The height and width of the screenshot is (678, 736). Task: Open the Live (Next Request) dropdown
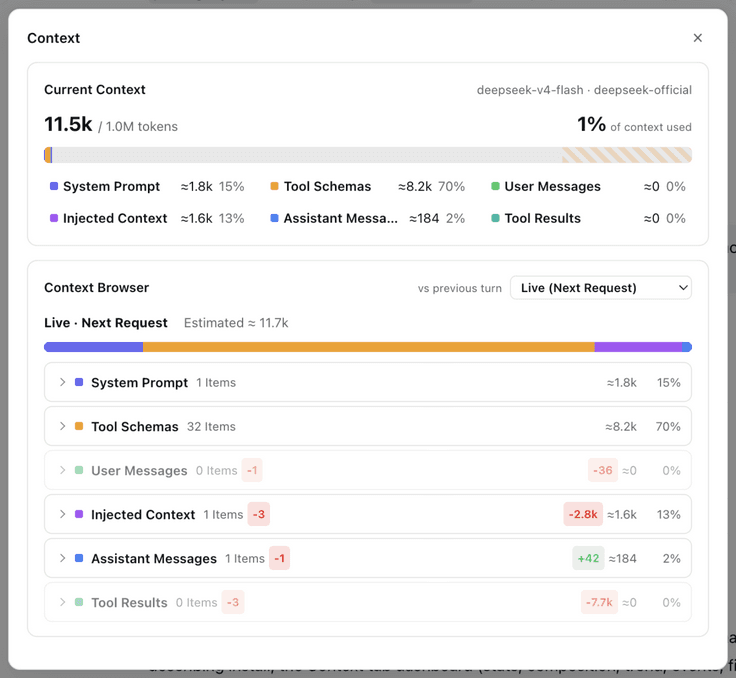[600, 288]
